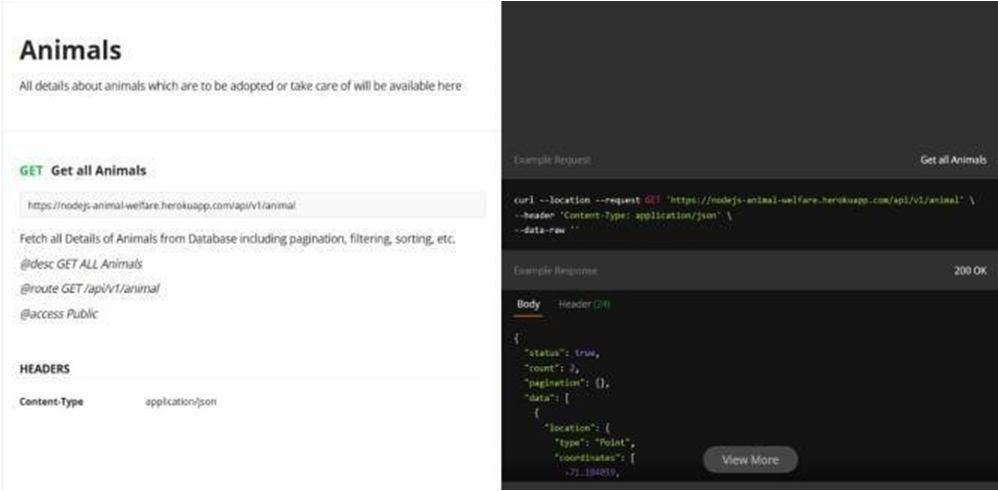Click the Animals folder heading
Image resolution: width=998 pixels, height=491 pixels.
tap(70, 50)
